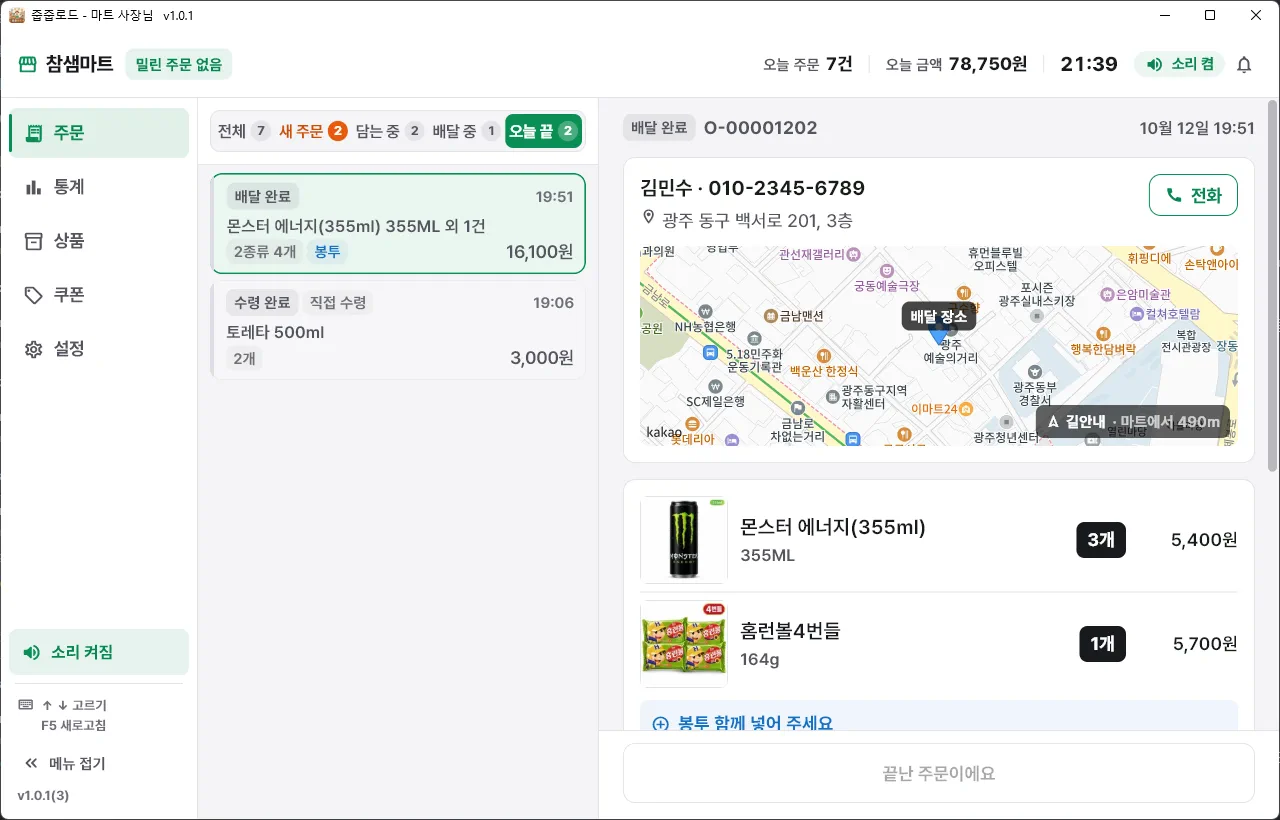Viewport: 1280px width, 820px height.
Task: Toggle the 소리 켜짐 sidebar sound button
Action: click(99, 652)
